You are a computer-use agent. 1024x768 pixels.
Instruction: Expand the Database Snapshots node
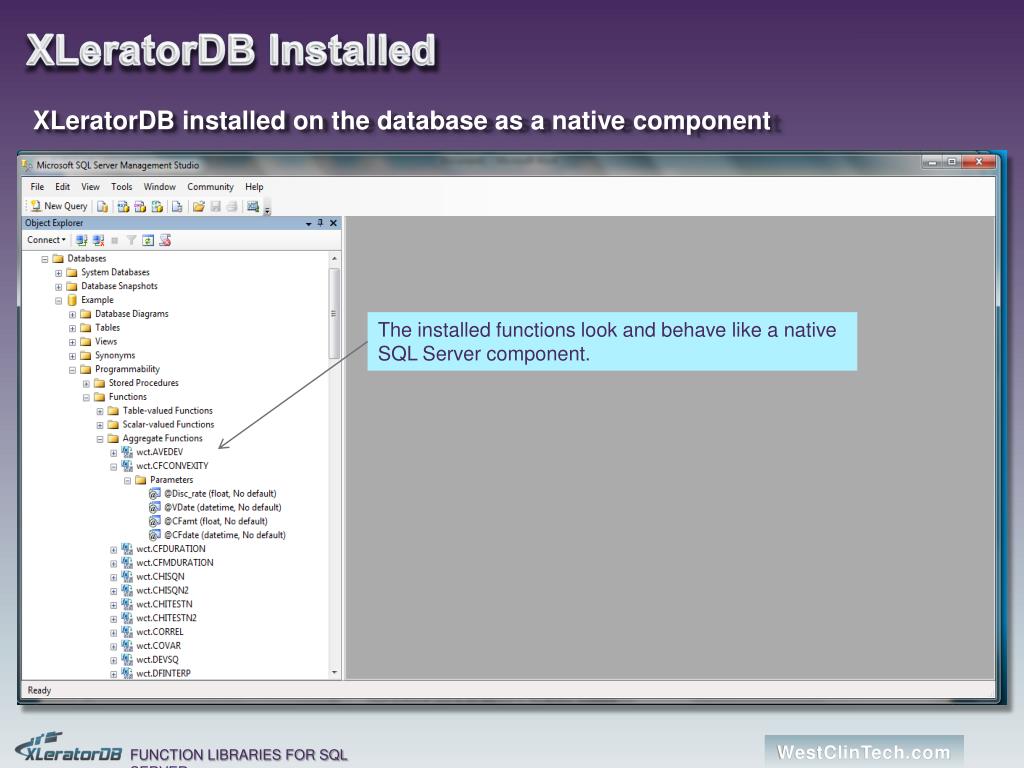[x=58, y=287]
